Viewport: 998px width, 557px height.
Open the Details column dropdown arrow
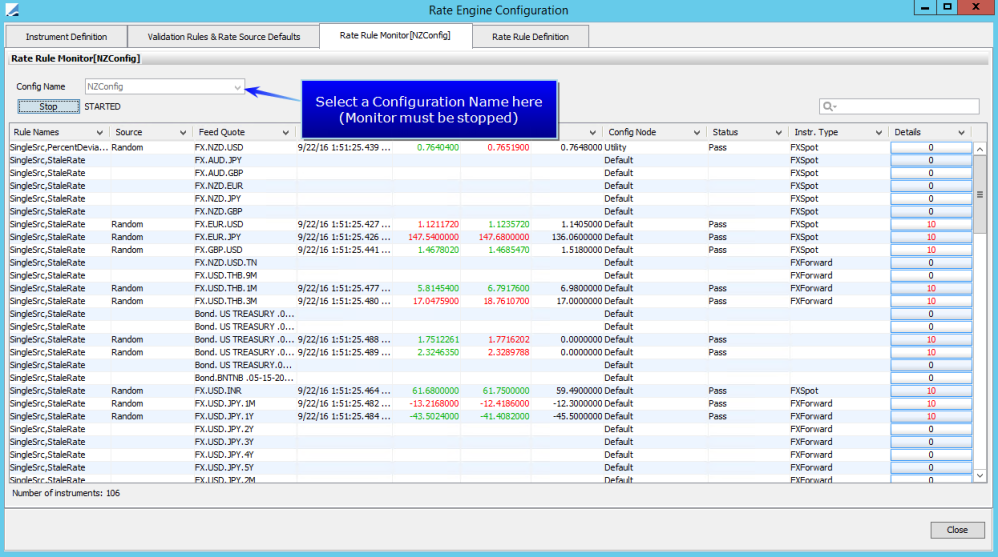coord(961,132)
